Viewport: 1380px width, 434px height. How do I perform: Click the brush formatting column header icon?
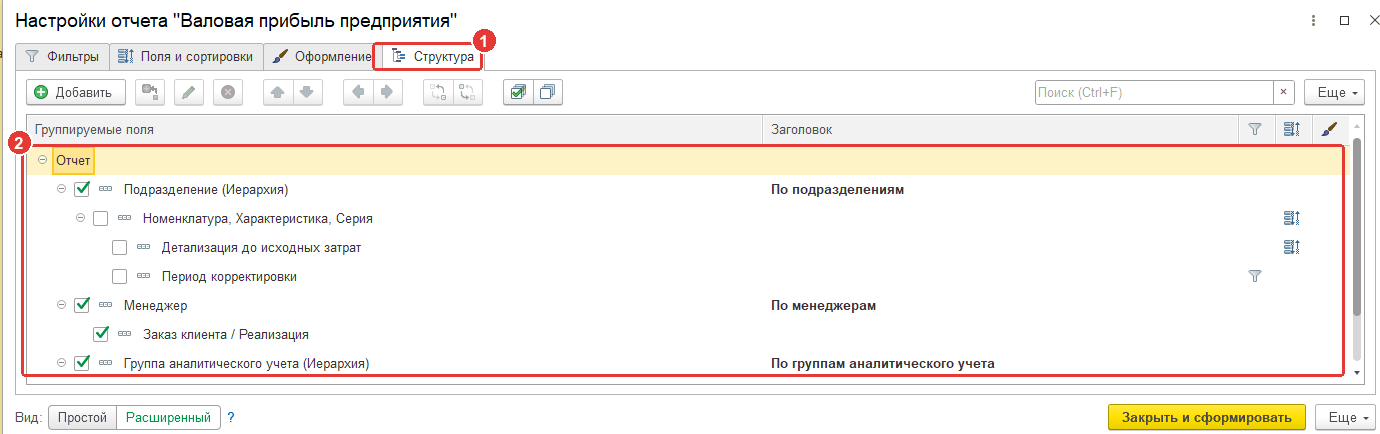pyautogui.click(x=1328, y=129)
